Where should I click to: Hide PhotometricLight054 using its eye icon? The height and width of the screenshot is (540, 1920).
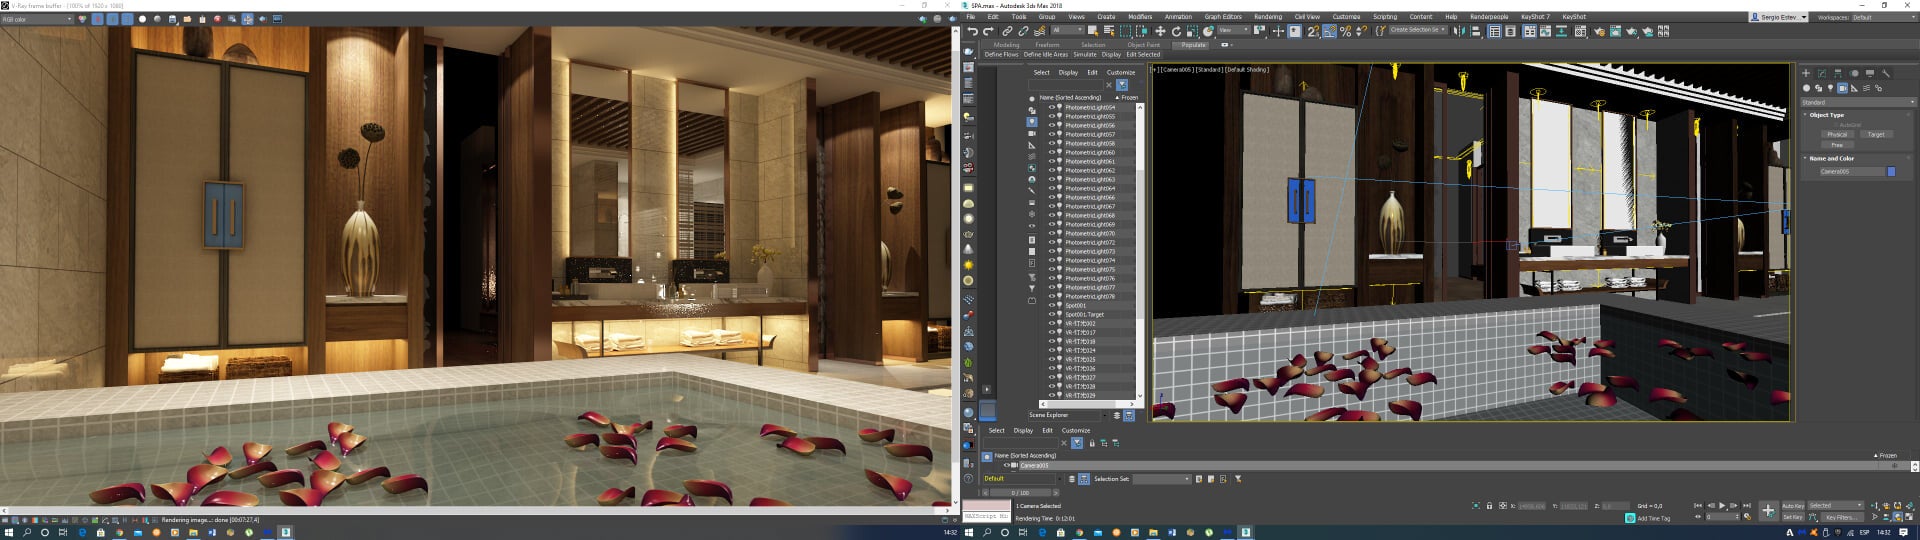pyautogui.click(x=1051, y=107)
